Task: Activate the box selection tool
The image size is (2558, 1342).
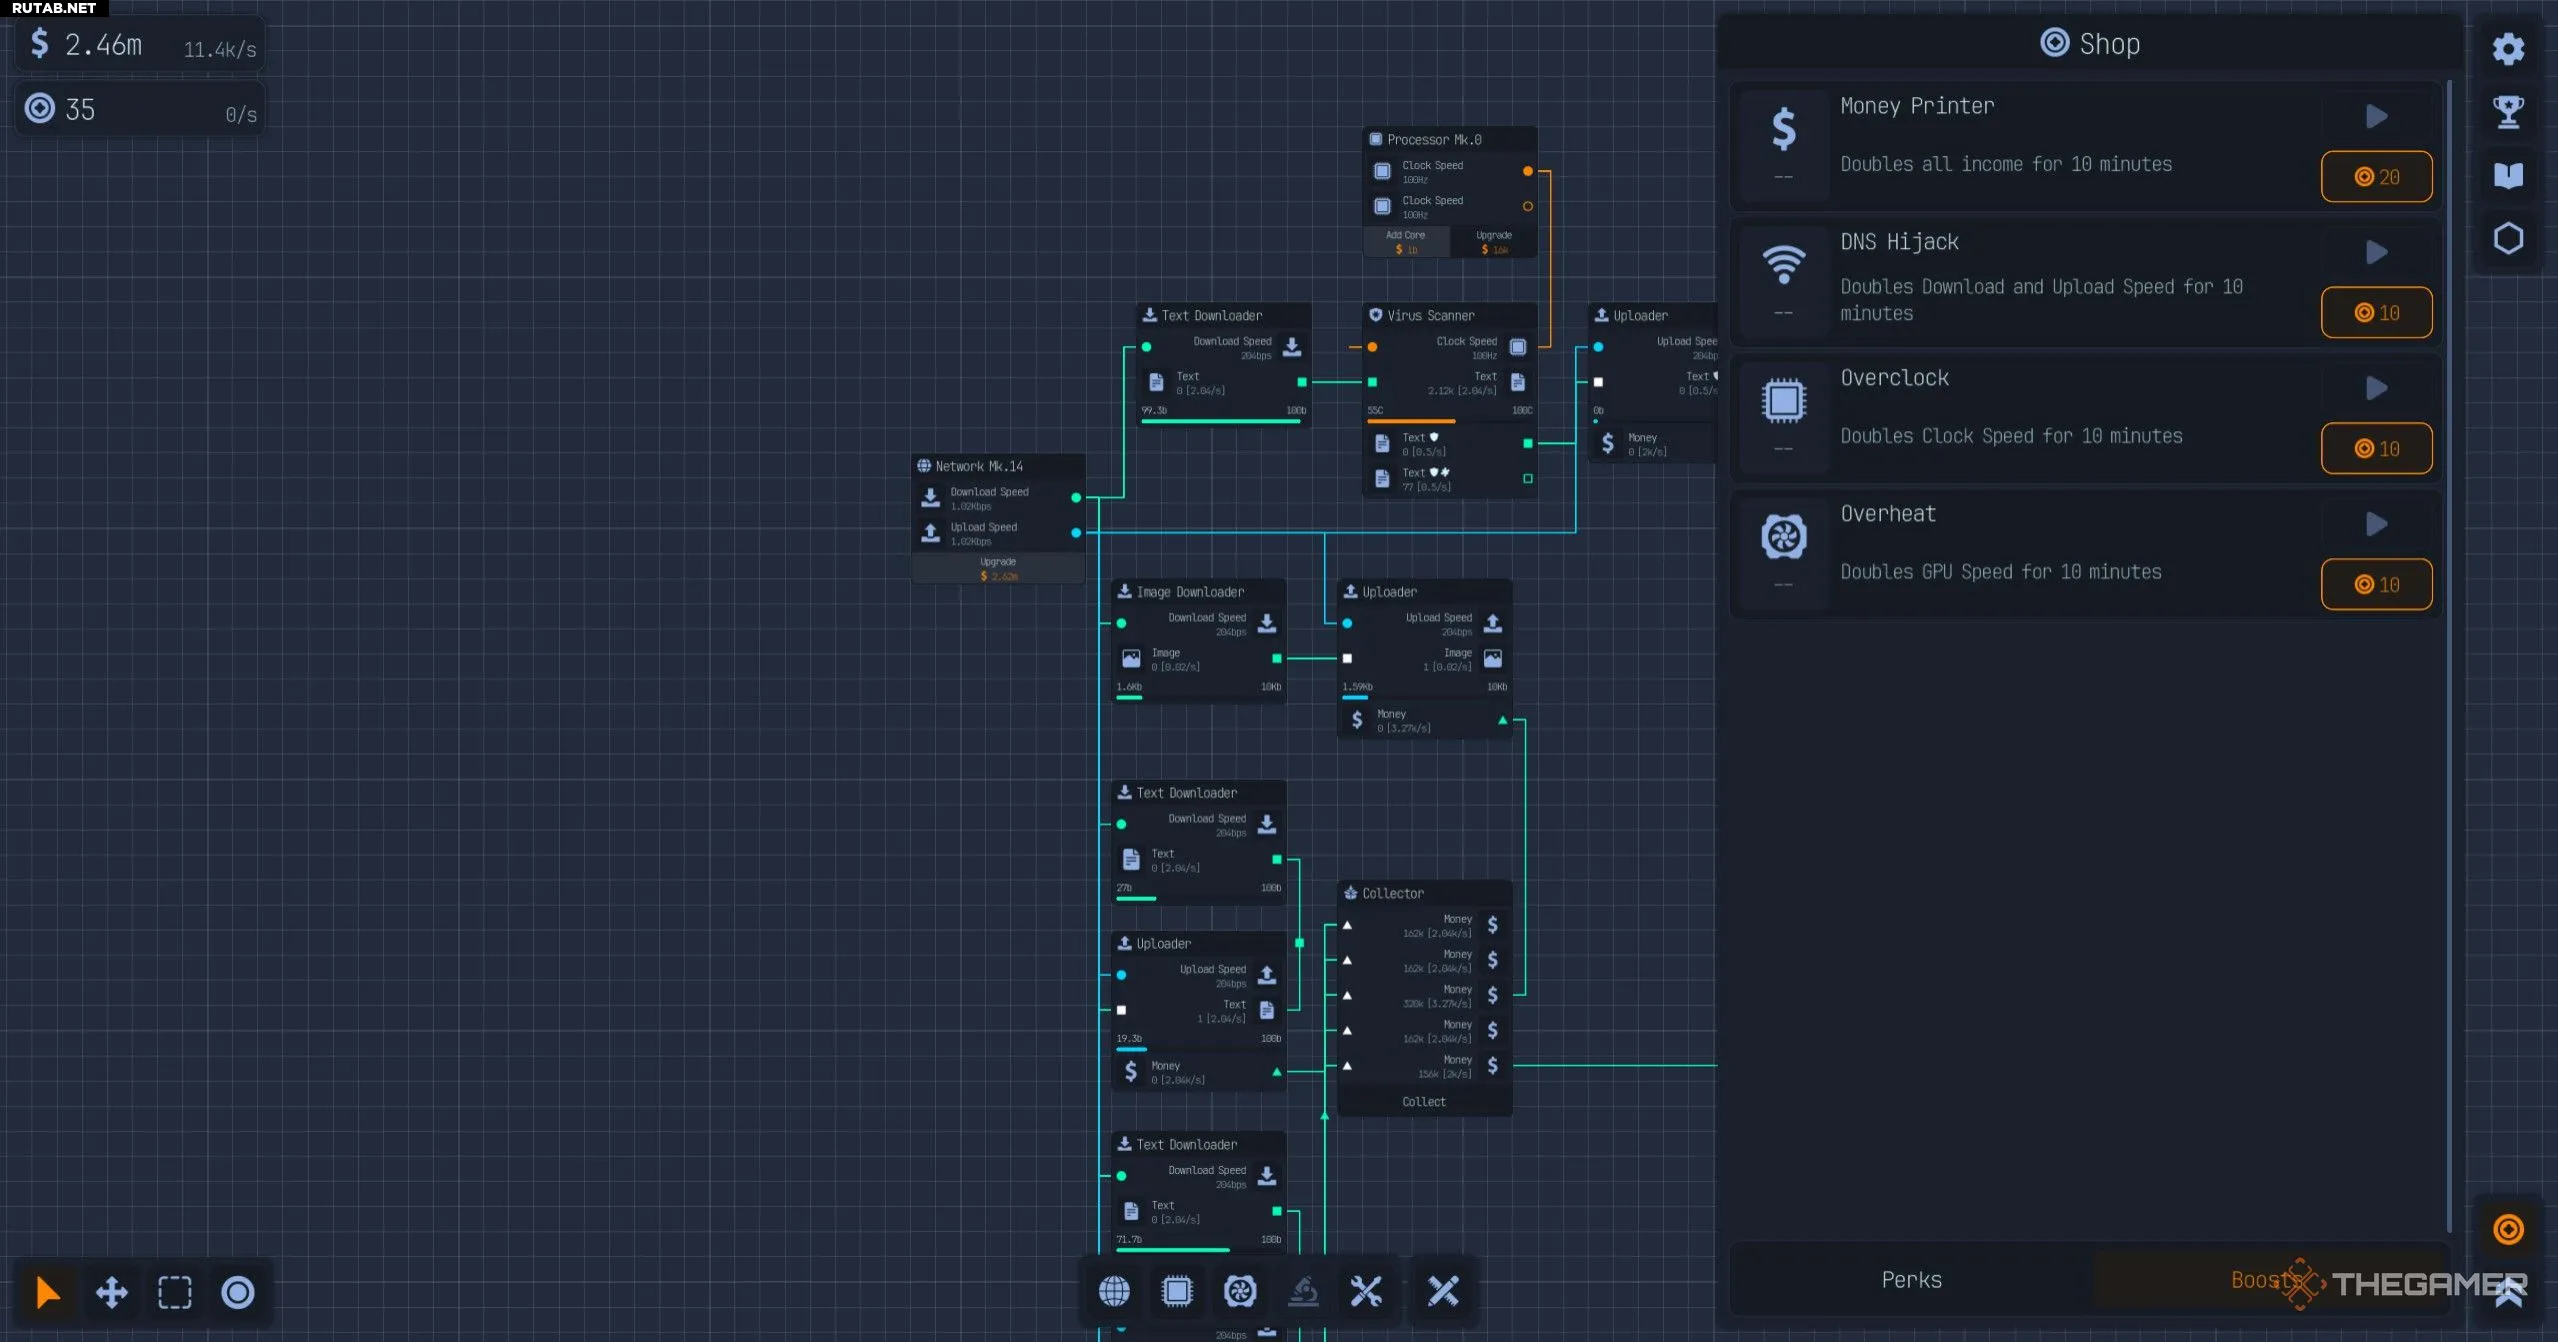Action: tap(175, 1292)
